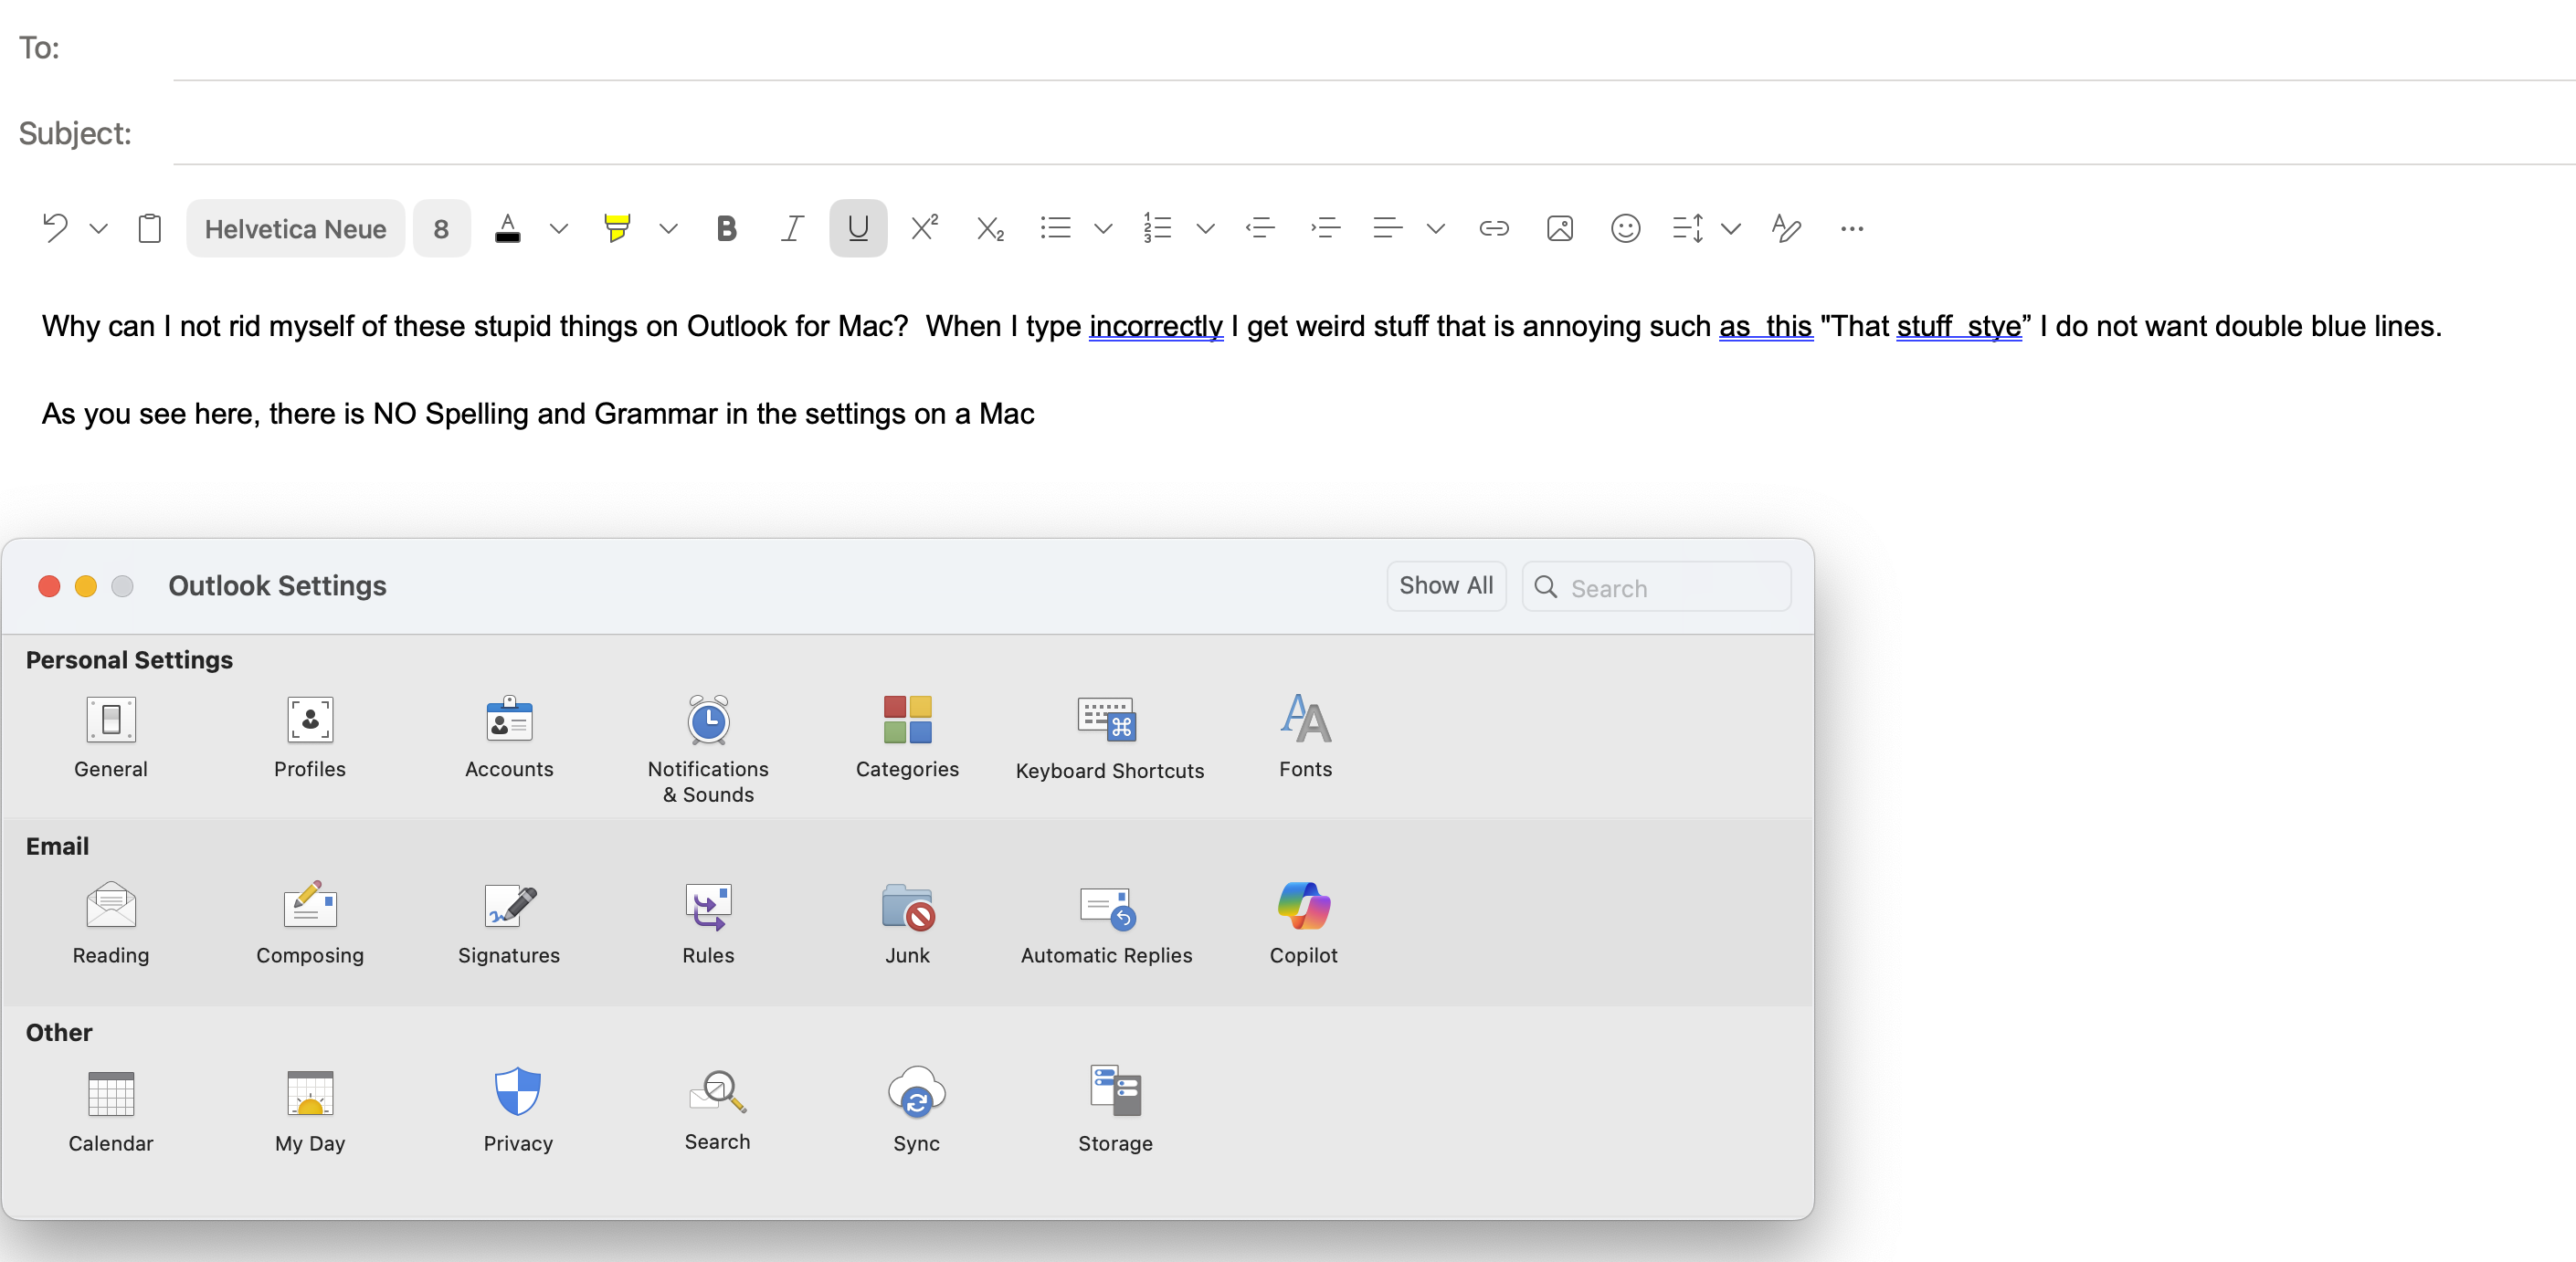The width and height of the screenshot is (2576, 1262).
Task: Open Composing email settings
Action: 310,922
